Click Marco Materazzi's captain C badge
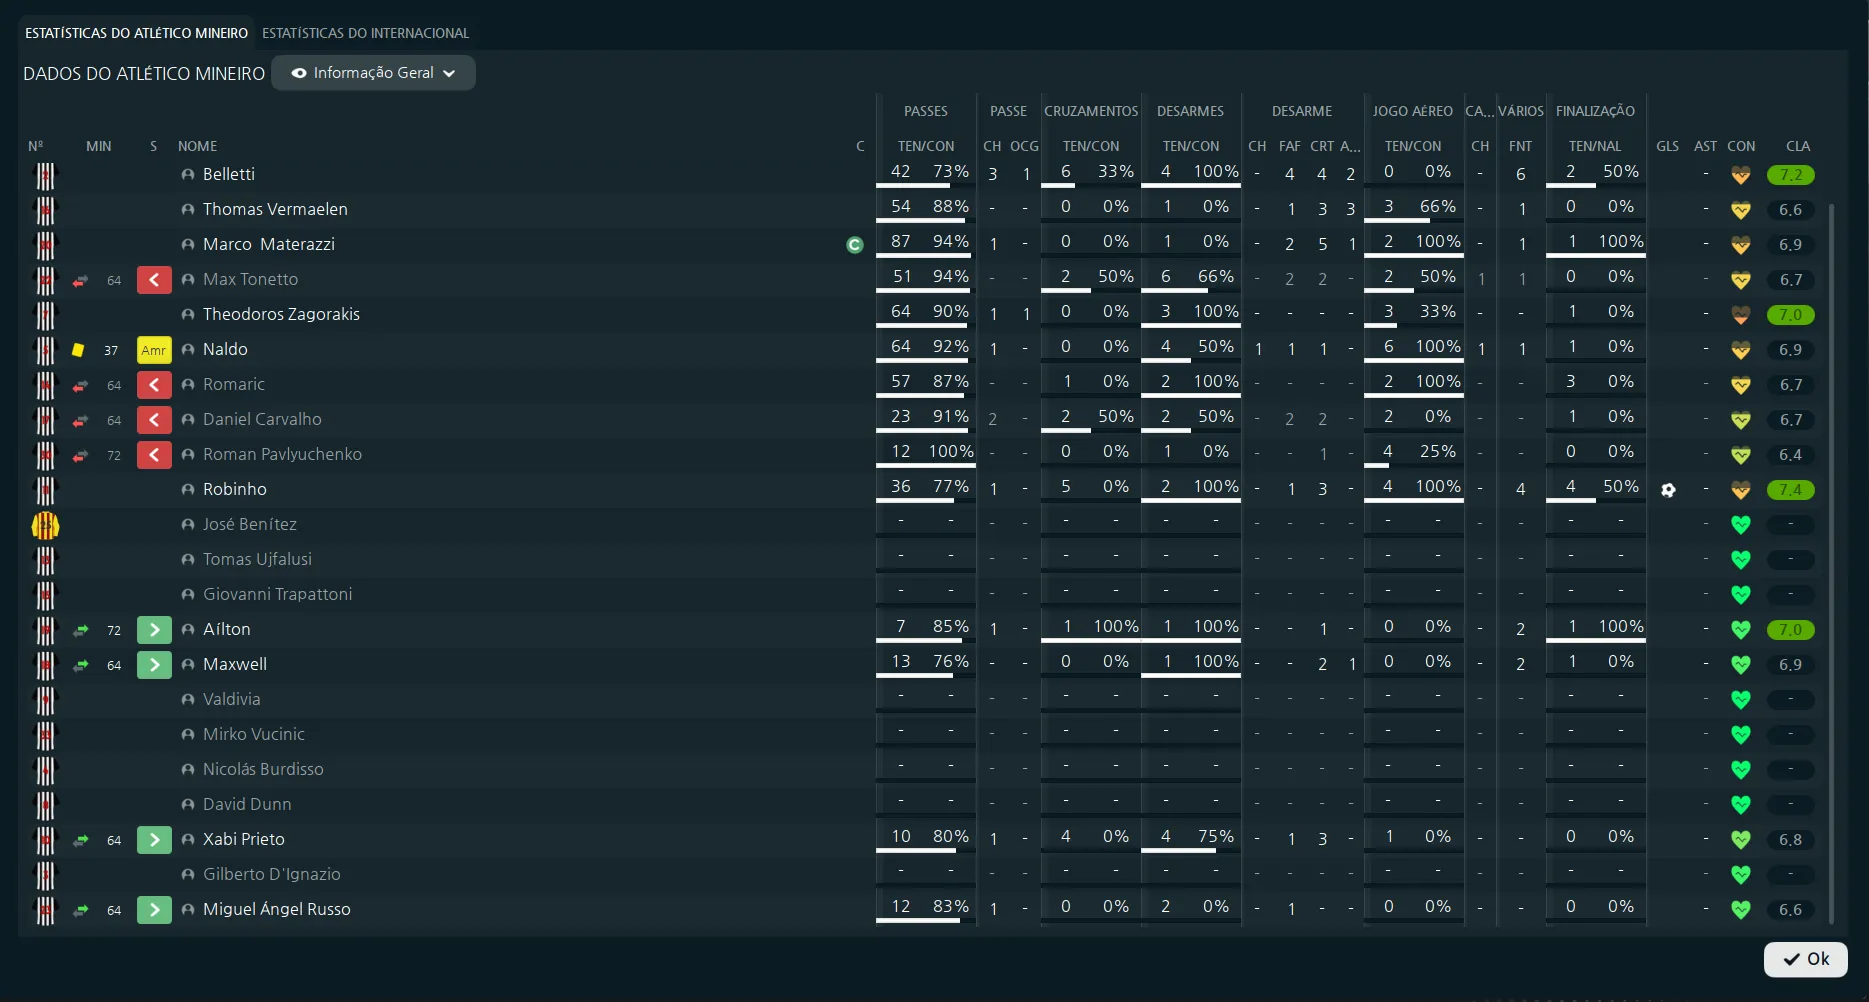This screenshot has height=1002, width=1869. click(854, 245)
